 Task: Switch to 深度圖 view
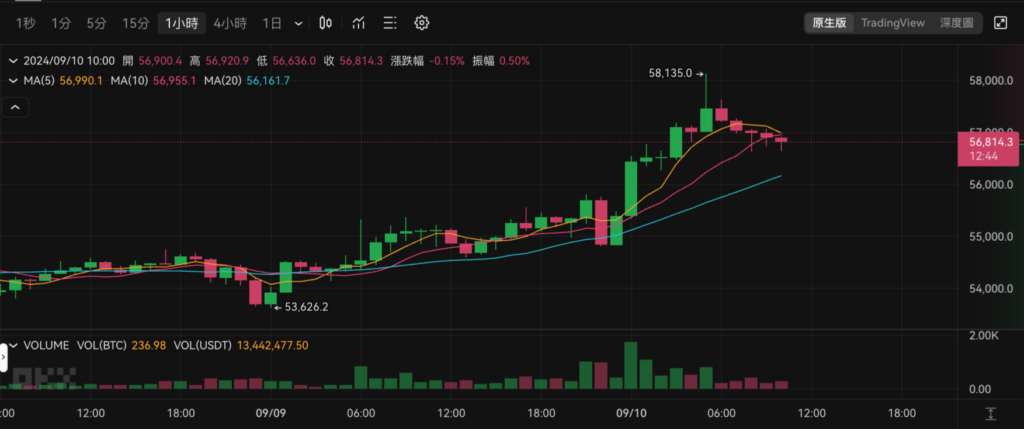pos(956,23)
